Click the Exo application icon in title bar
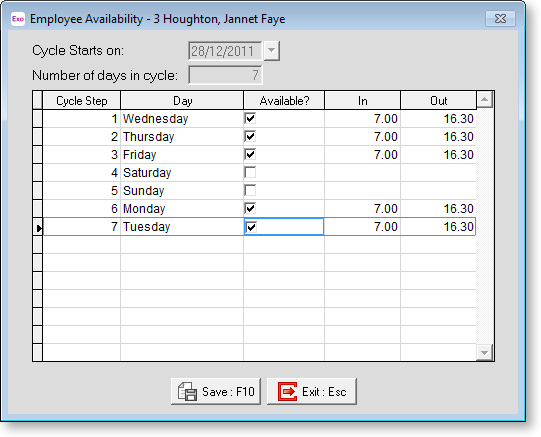 (18, 19)
